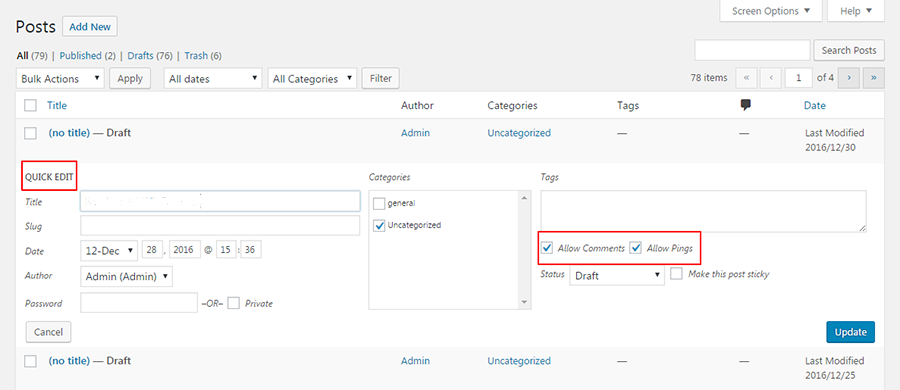Click the Filter button

coord(381,79)
